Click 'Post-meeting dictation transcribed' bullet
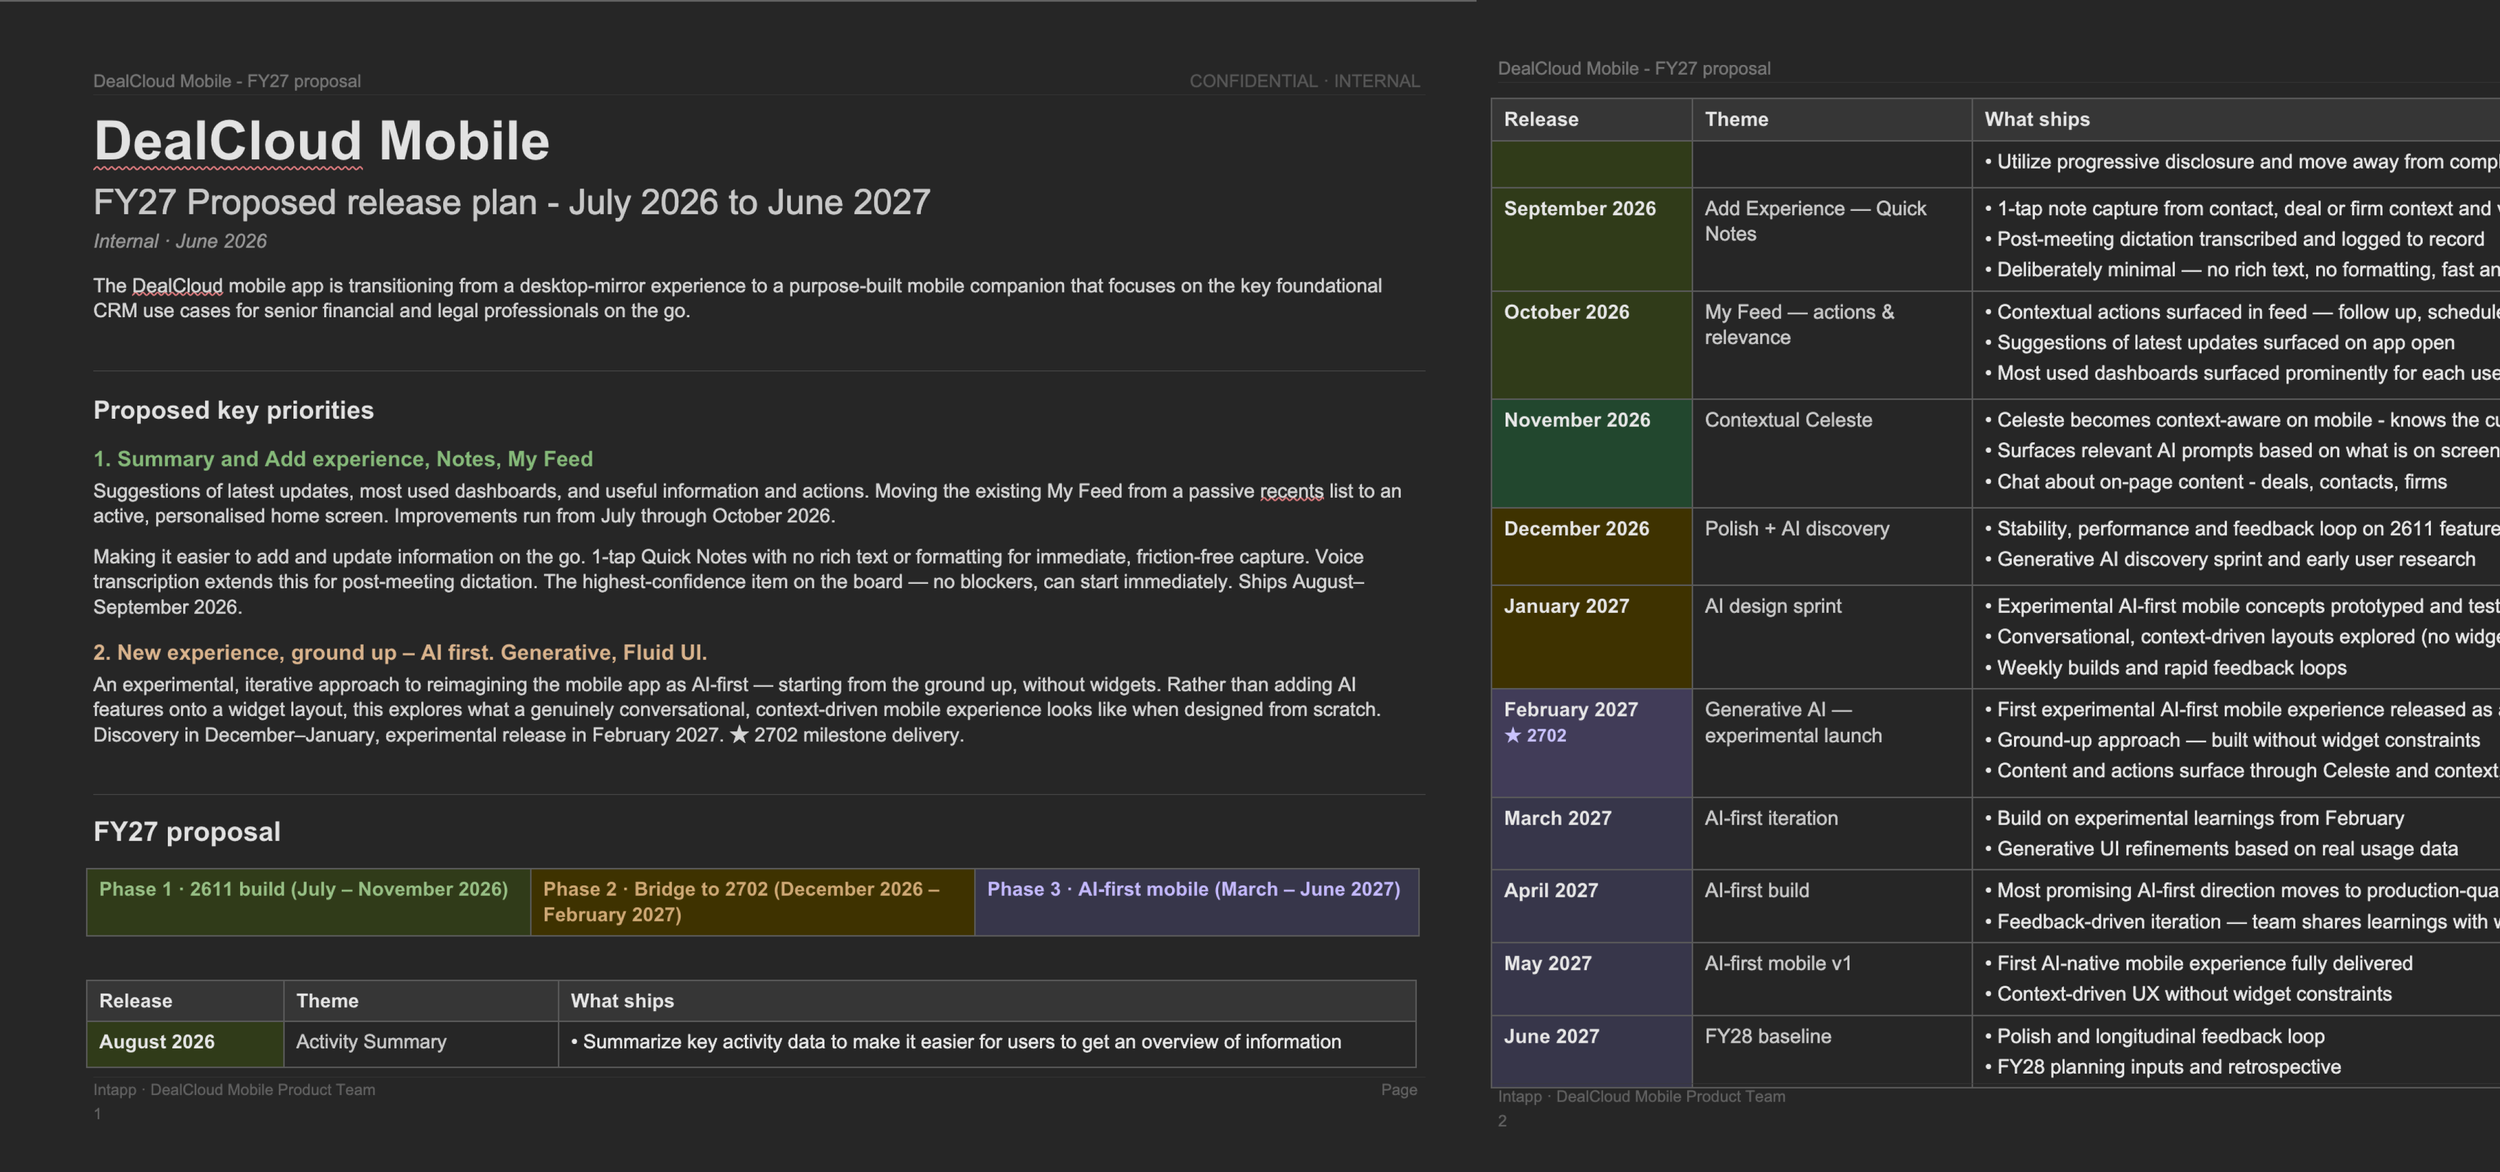The height and width of the screenshot is (1172, 2500). pos(2234,240)
